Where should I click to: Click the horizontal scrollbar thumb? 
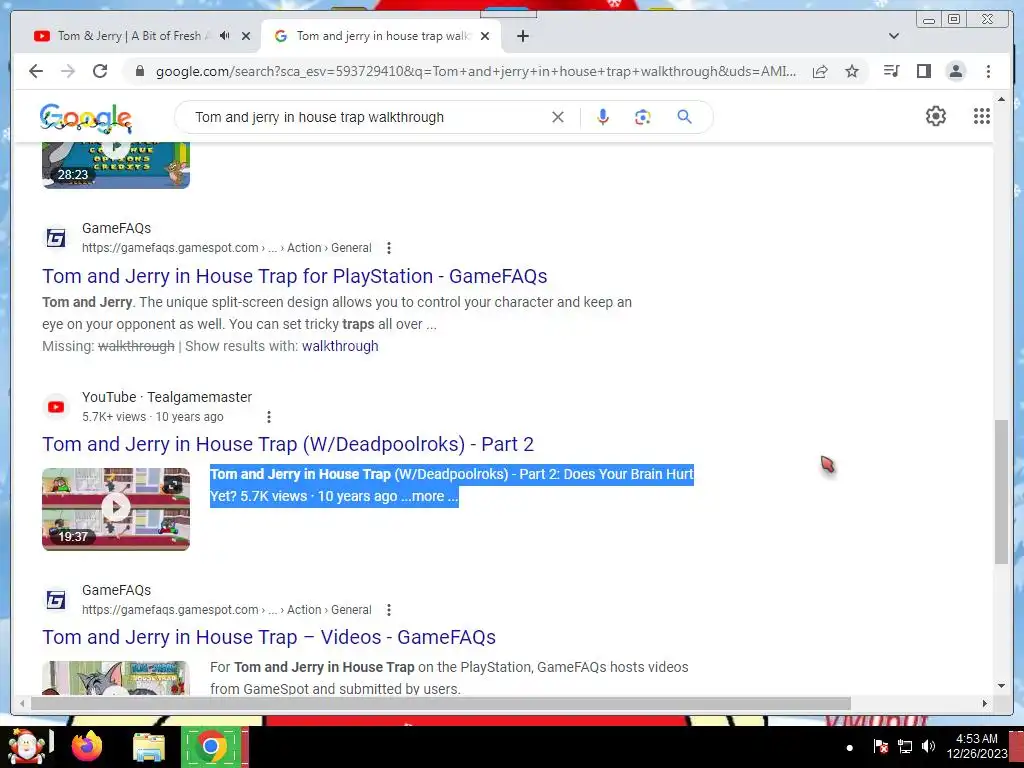441,703
